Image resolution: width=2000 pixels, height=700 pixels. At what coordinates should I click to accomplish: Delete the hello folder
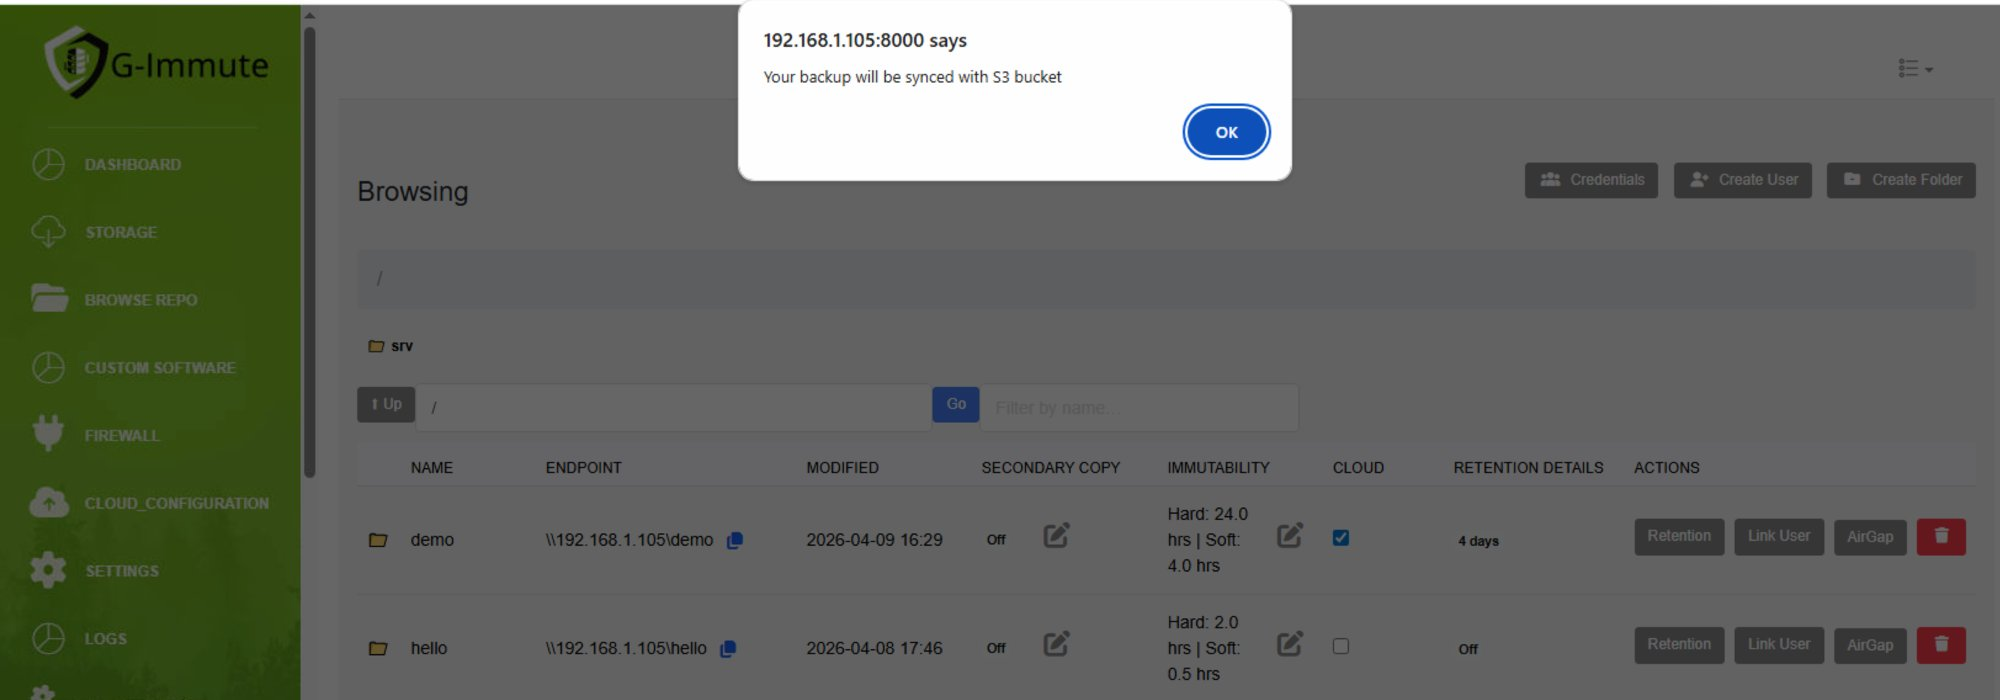(1941, 645)
